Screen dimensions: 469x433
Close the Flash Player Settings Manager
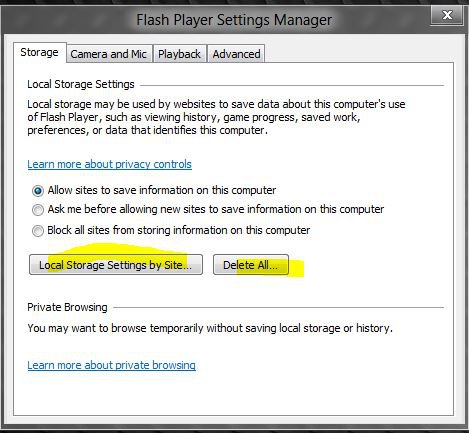[447, 15]
